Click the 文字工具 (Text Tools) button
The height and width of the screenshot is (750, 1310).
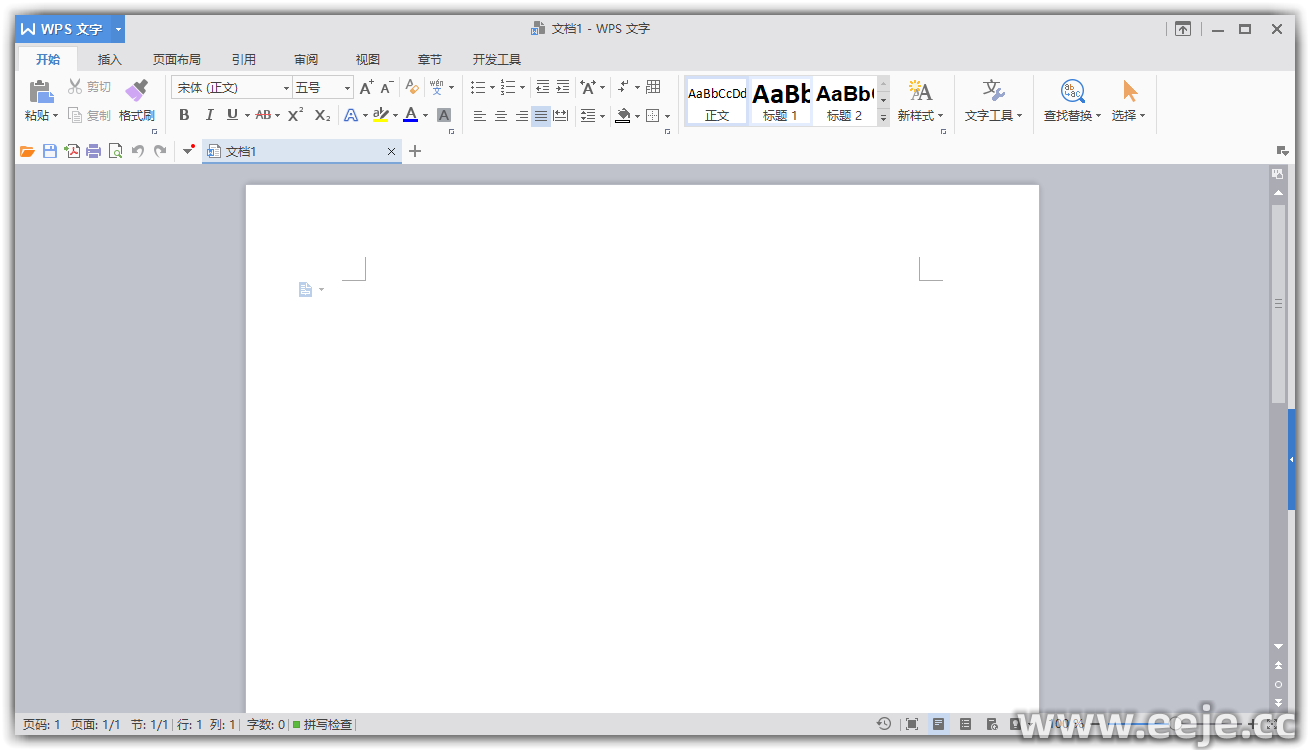tap(993, 102)
